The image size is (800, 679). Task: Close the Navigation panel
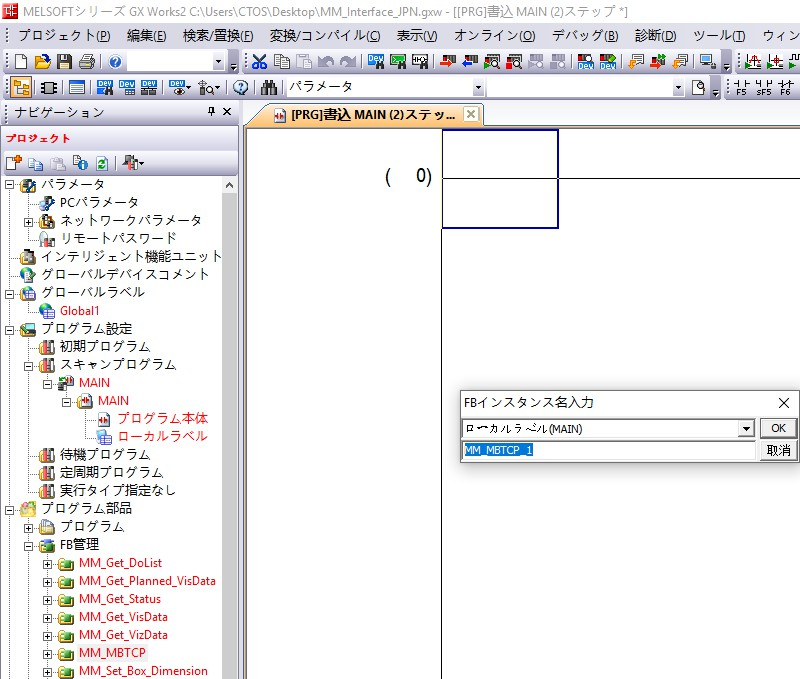tap(227, 111)
